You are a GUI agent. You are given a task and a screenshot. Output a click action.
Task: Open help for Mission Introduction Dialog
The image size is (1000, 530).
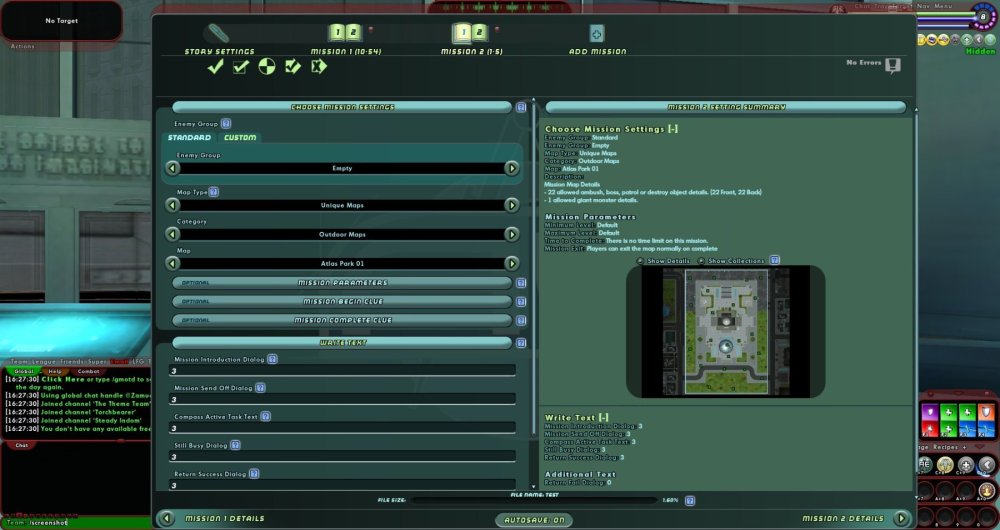point(272,359)
